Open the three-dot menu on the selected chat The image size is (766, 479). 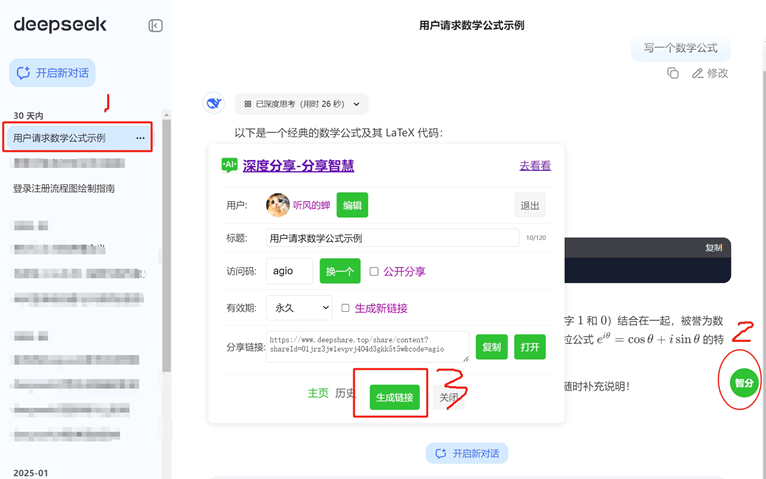pos(141,138)
